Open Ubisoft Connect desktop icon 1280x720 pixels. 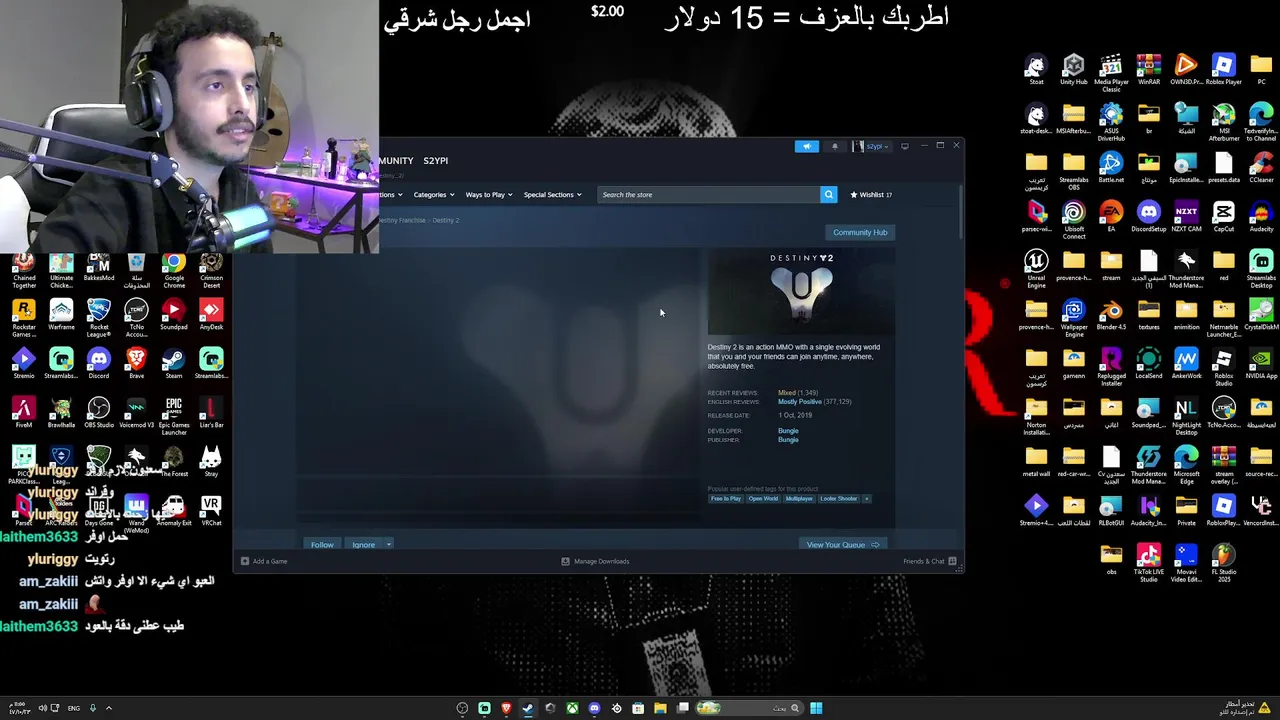pyautogui.click(x=1074, y=219)
